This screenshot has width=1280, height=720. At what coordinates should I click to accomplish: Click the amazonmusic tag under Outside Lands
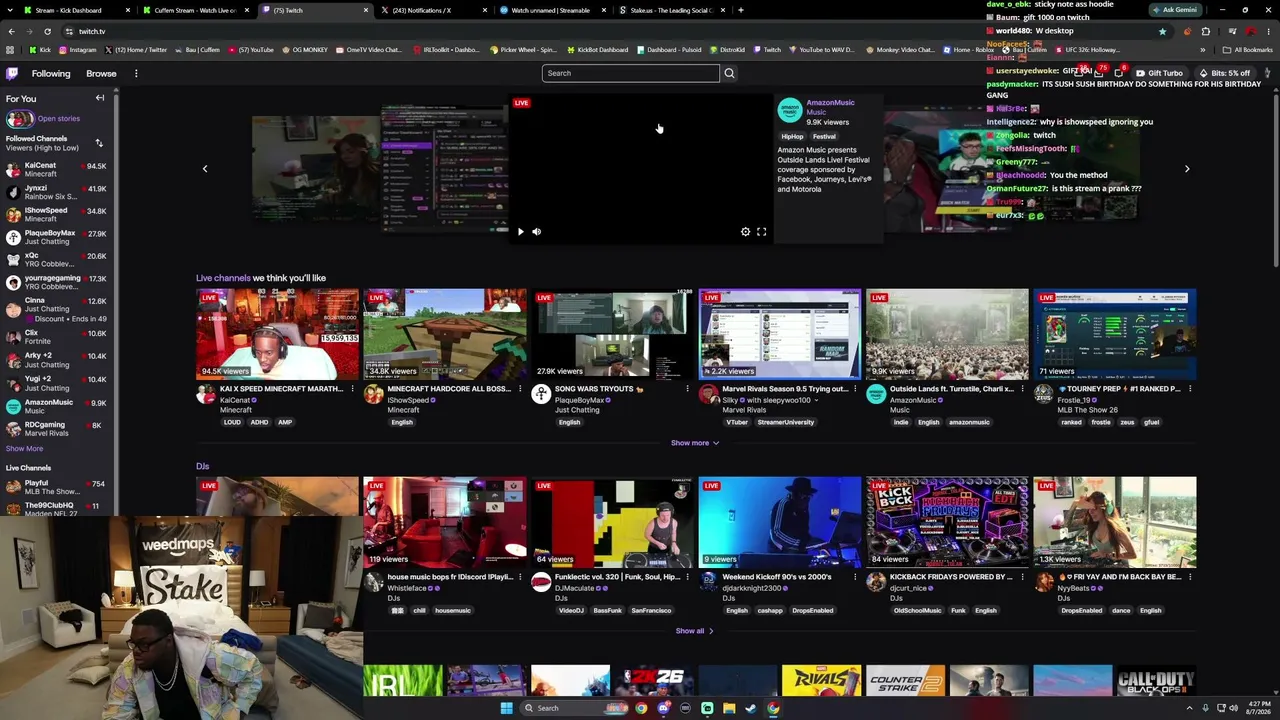click(x=969, y=422)
